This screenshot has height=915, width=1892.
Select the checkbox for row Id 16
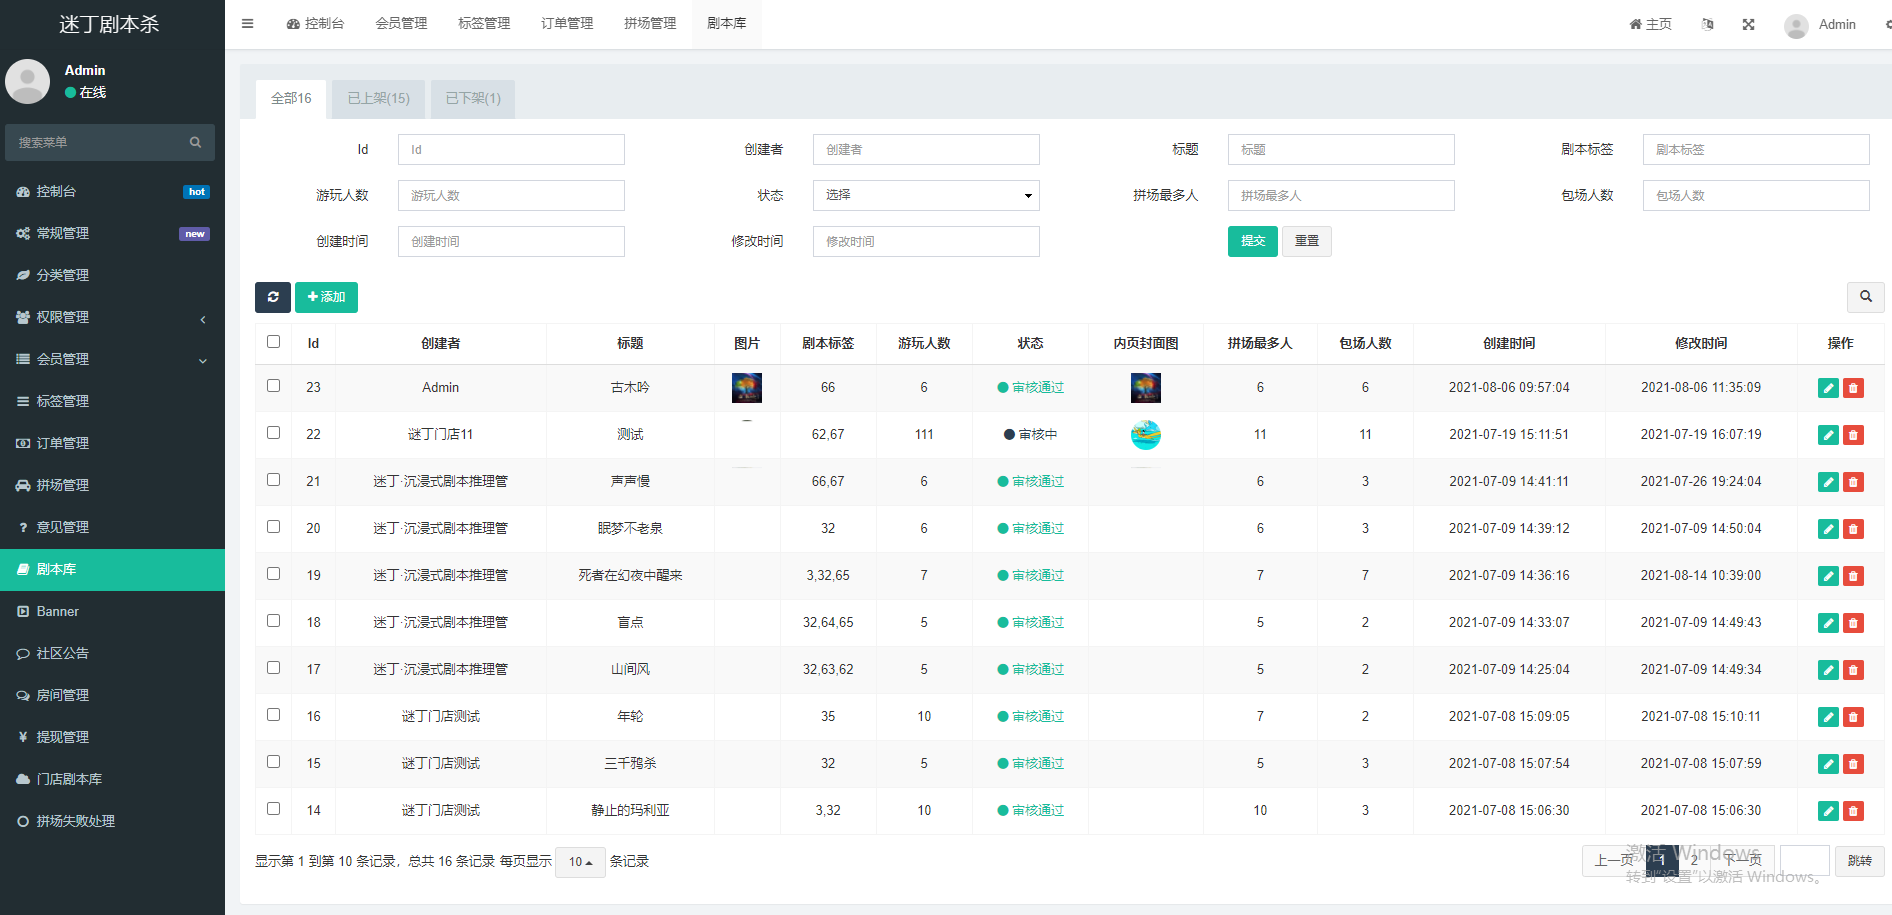pos(273,715)
